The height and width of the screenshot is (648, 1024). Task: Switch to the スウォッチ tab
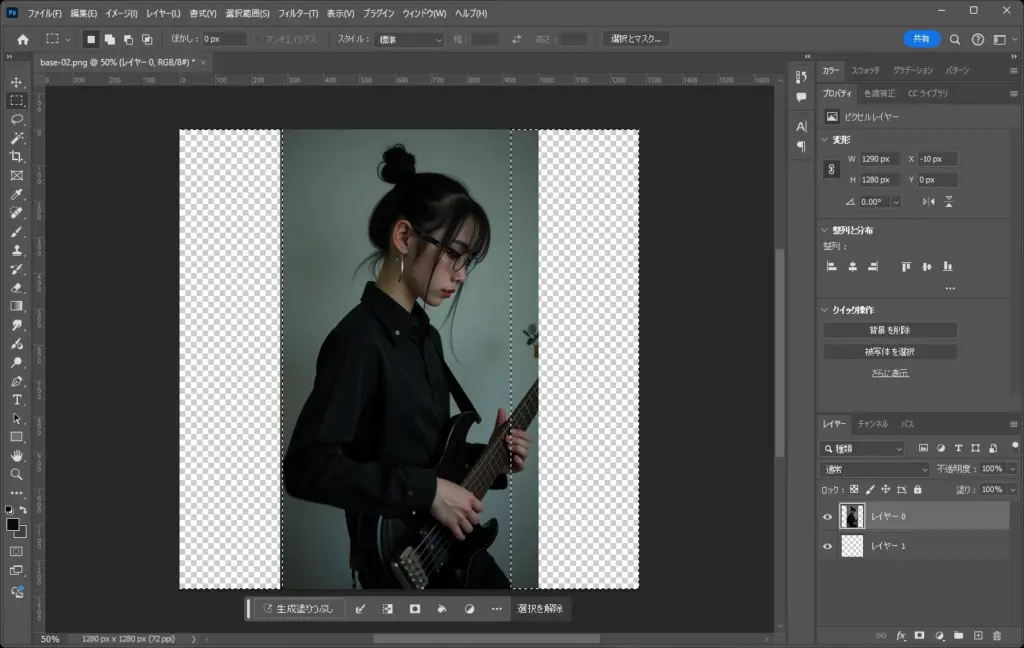pos(865,71)
